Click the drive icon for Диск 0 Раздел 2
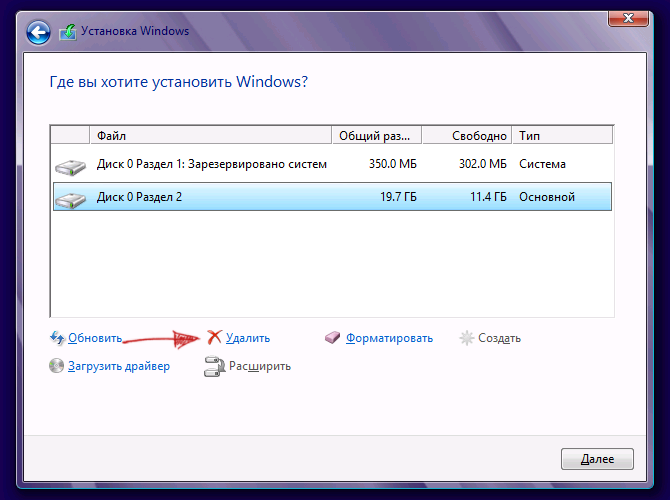Viewport: 670px width, 500px height. coord(71,200)
